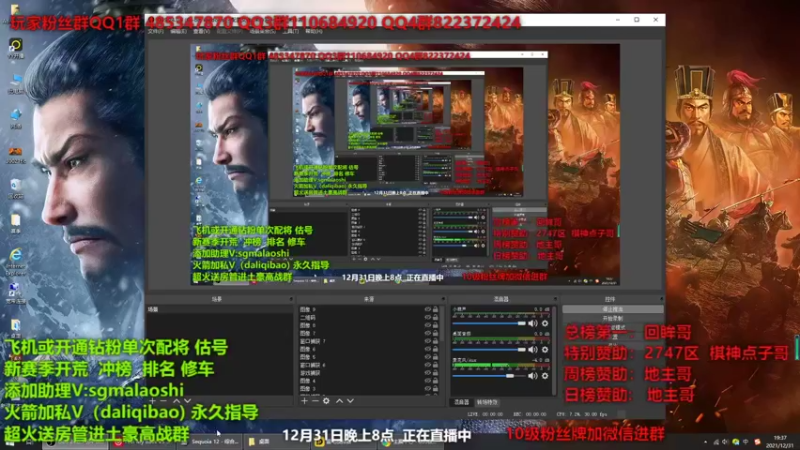The width and height of the screenshot is (800, 450).
Task: Mute 麦克风/Aux speaker icon
Action: point(533,376)
